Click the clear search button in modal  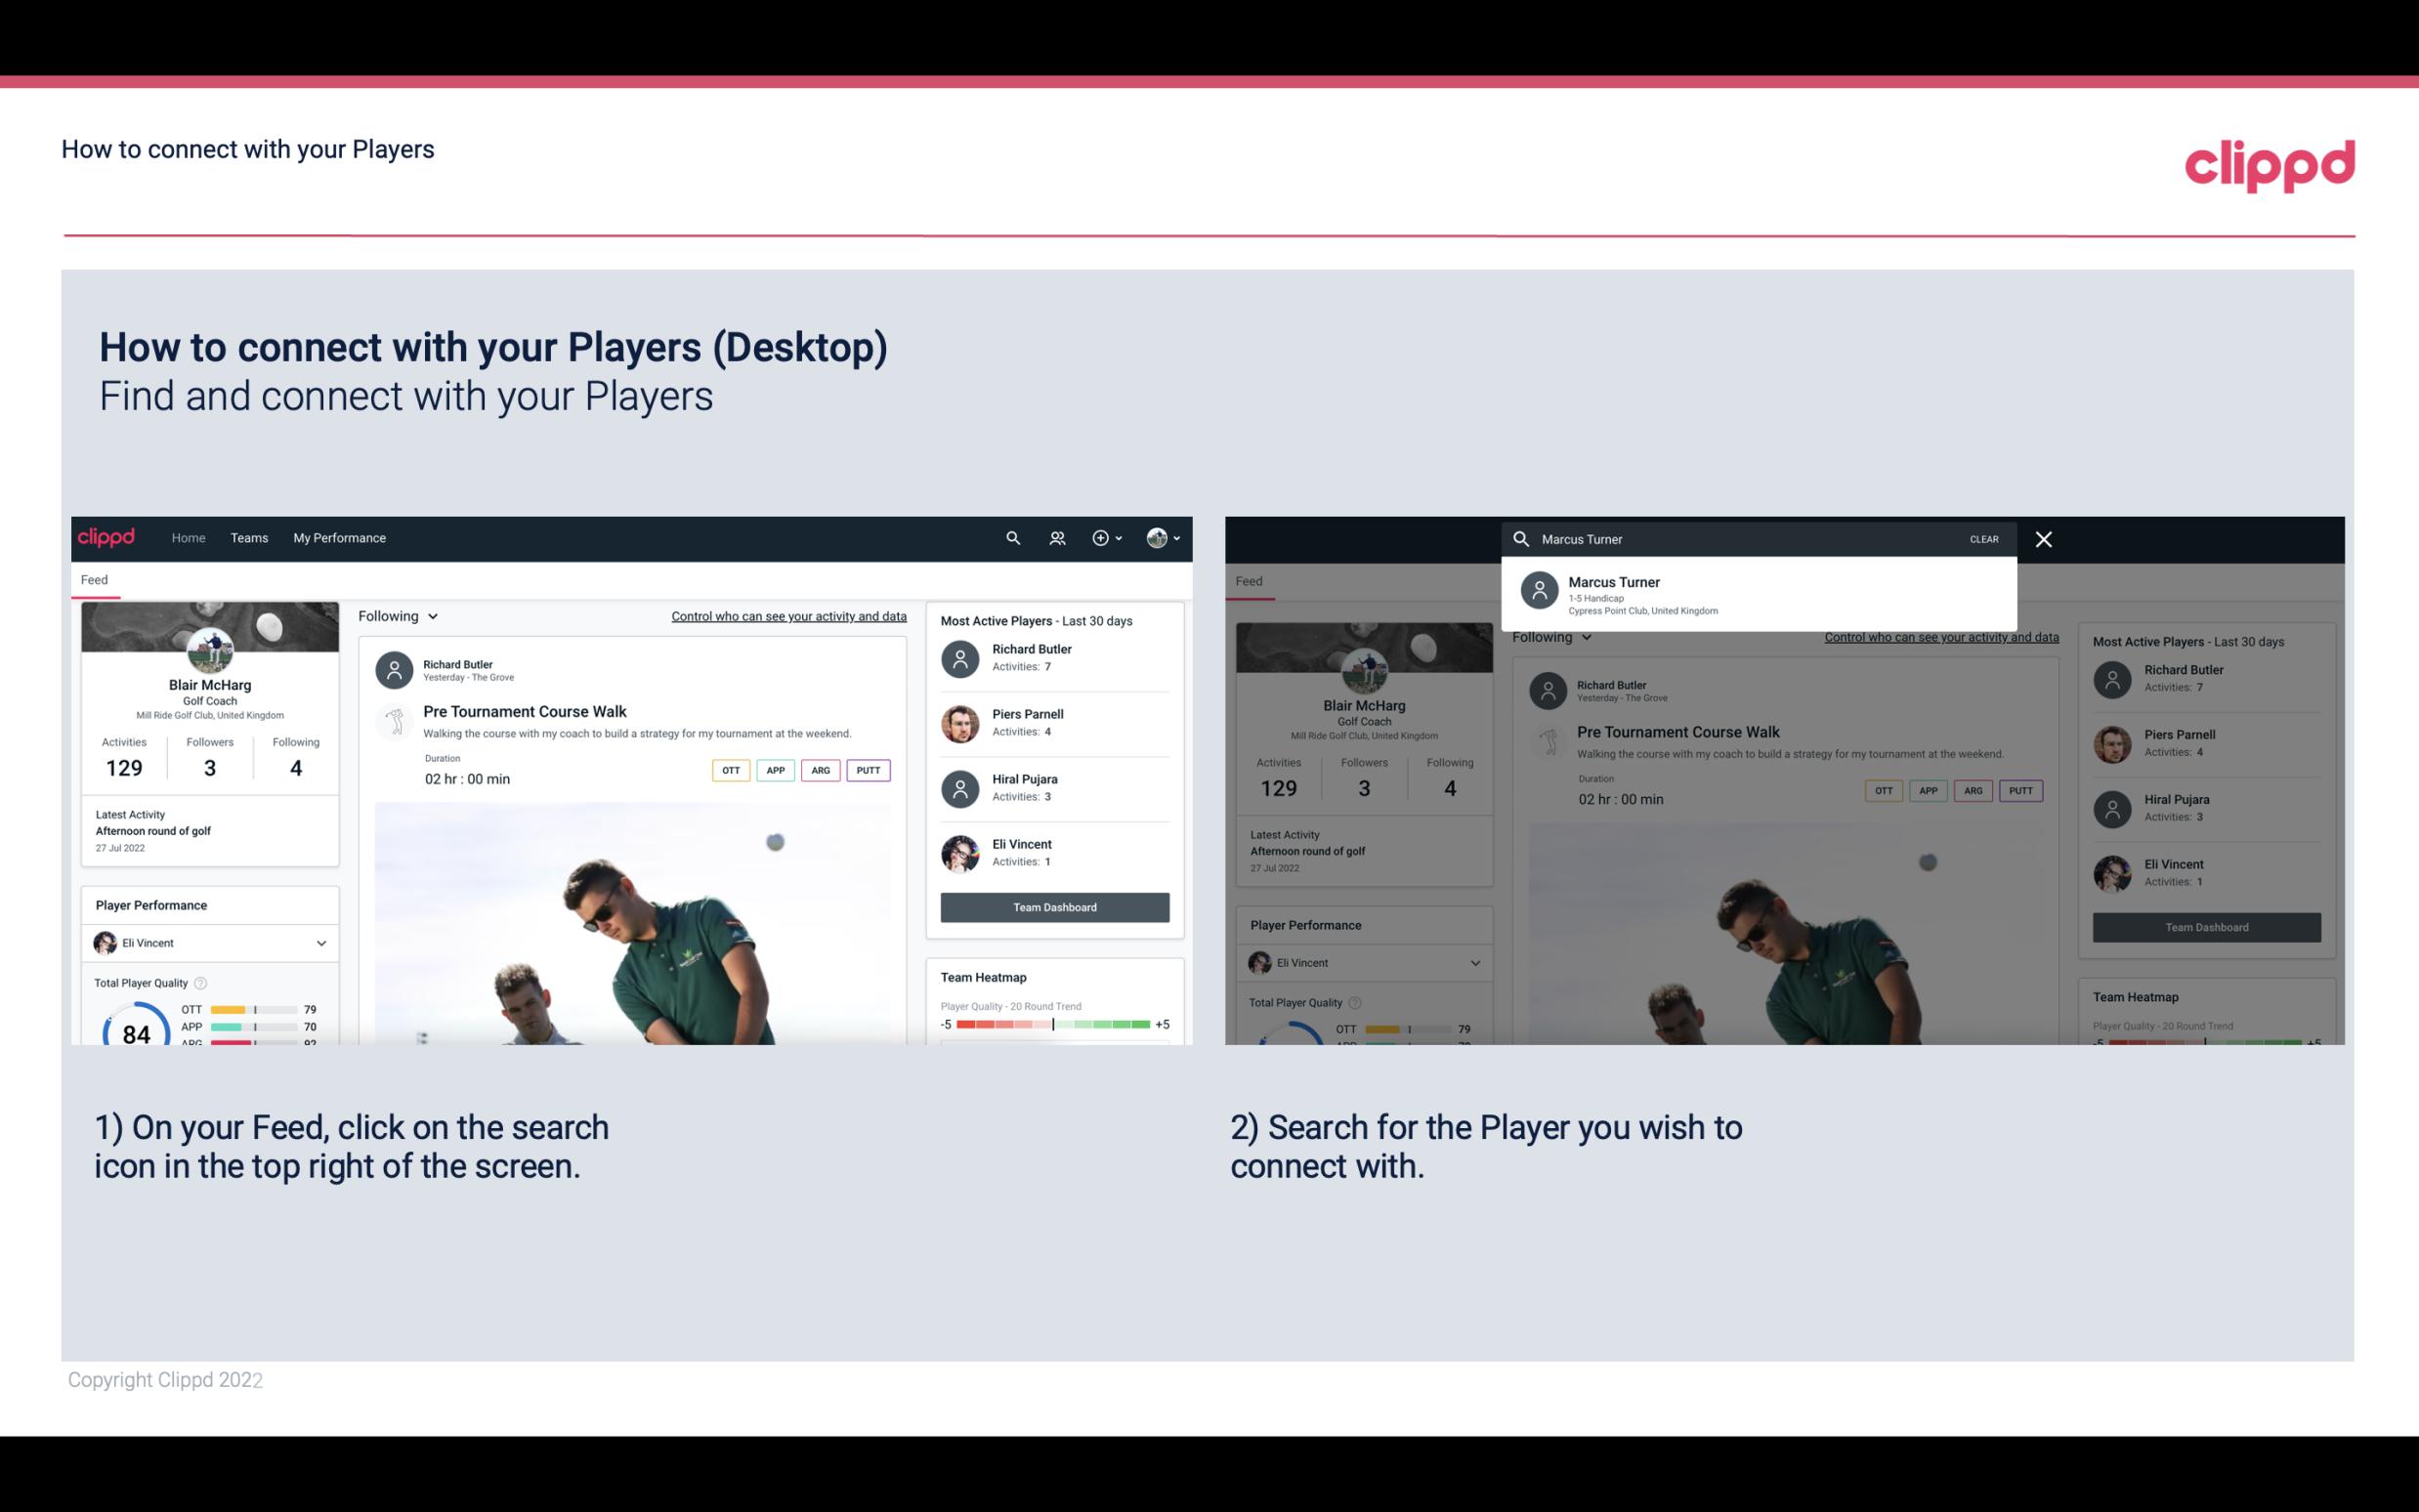[x=1982, y=538]
